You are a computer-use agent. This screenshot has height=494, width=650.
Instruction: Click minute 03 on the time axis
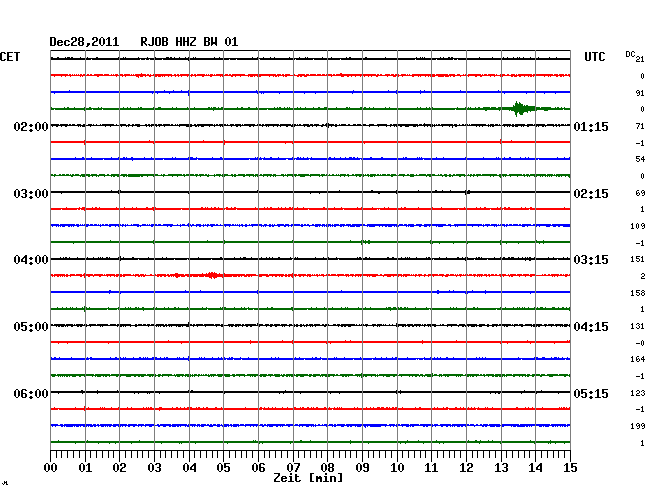point(154,467)
